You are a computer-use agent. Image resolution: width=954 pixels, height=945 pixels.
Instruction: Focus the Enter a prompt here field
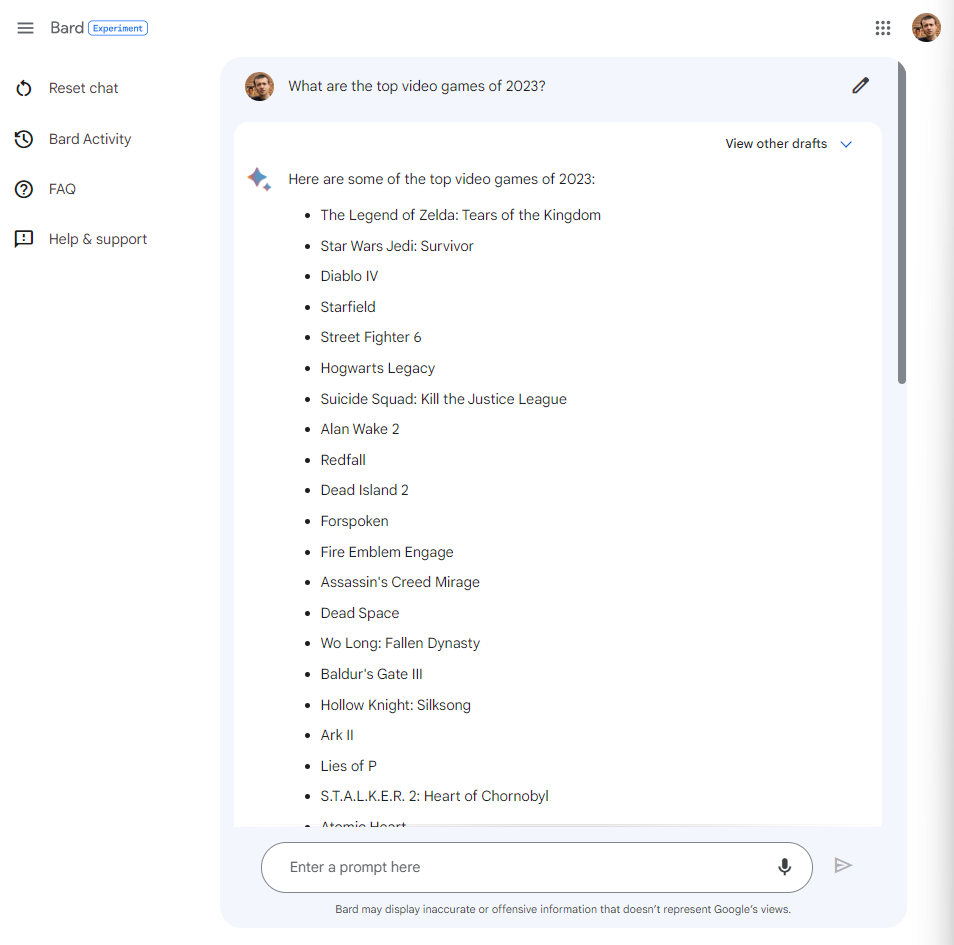click(520, 867)
